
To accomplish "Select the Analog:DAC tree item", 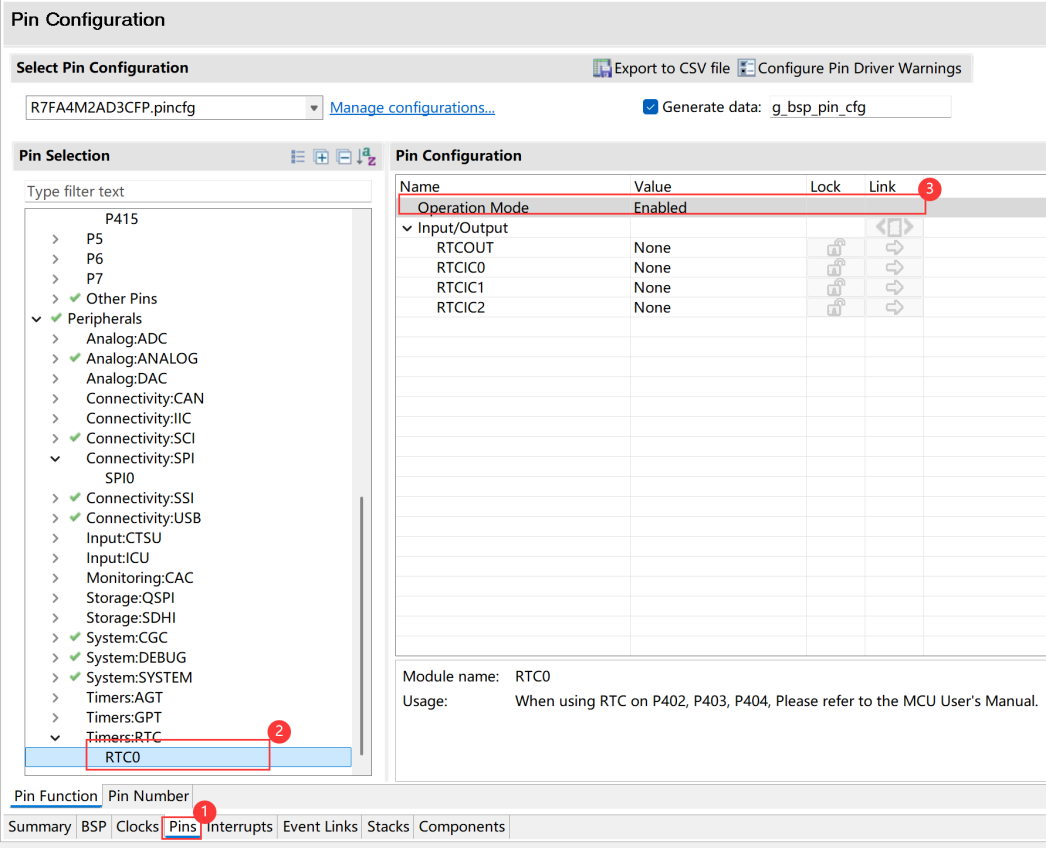I will [x=126, y=379].
